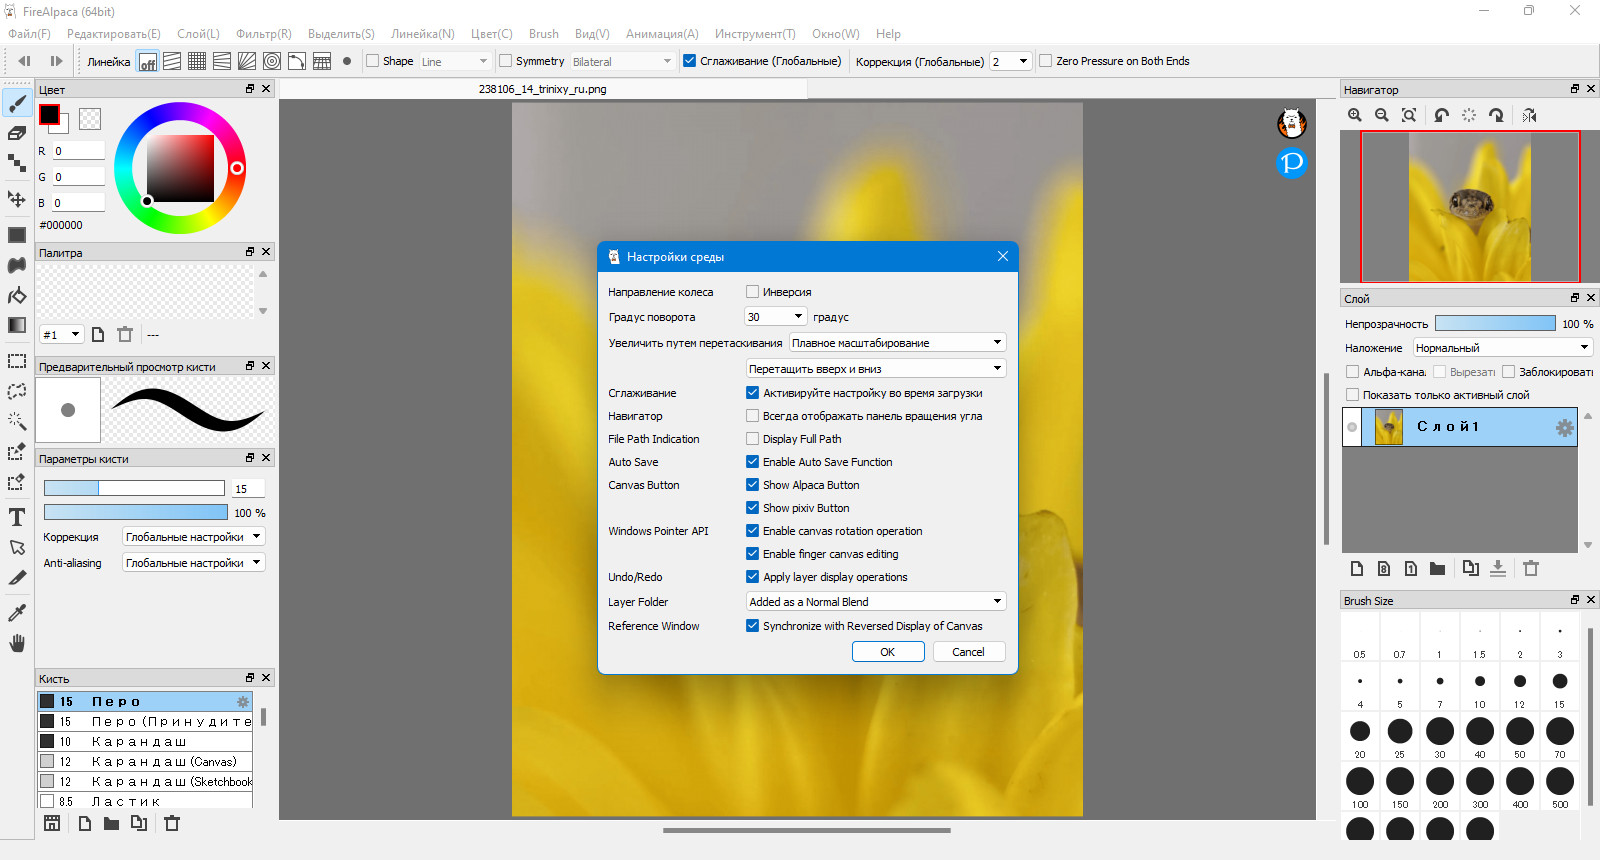Select the Text tool
Viewport: 1600px width, 860px height.
(x=17, y=517)
